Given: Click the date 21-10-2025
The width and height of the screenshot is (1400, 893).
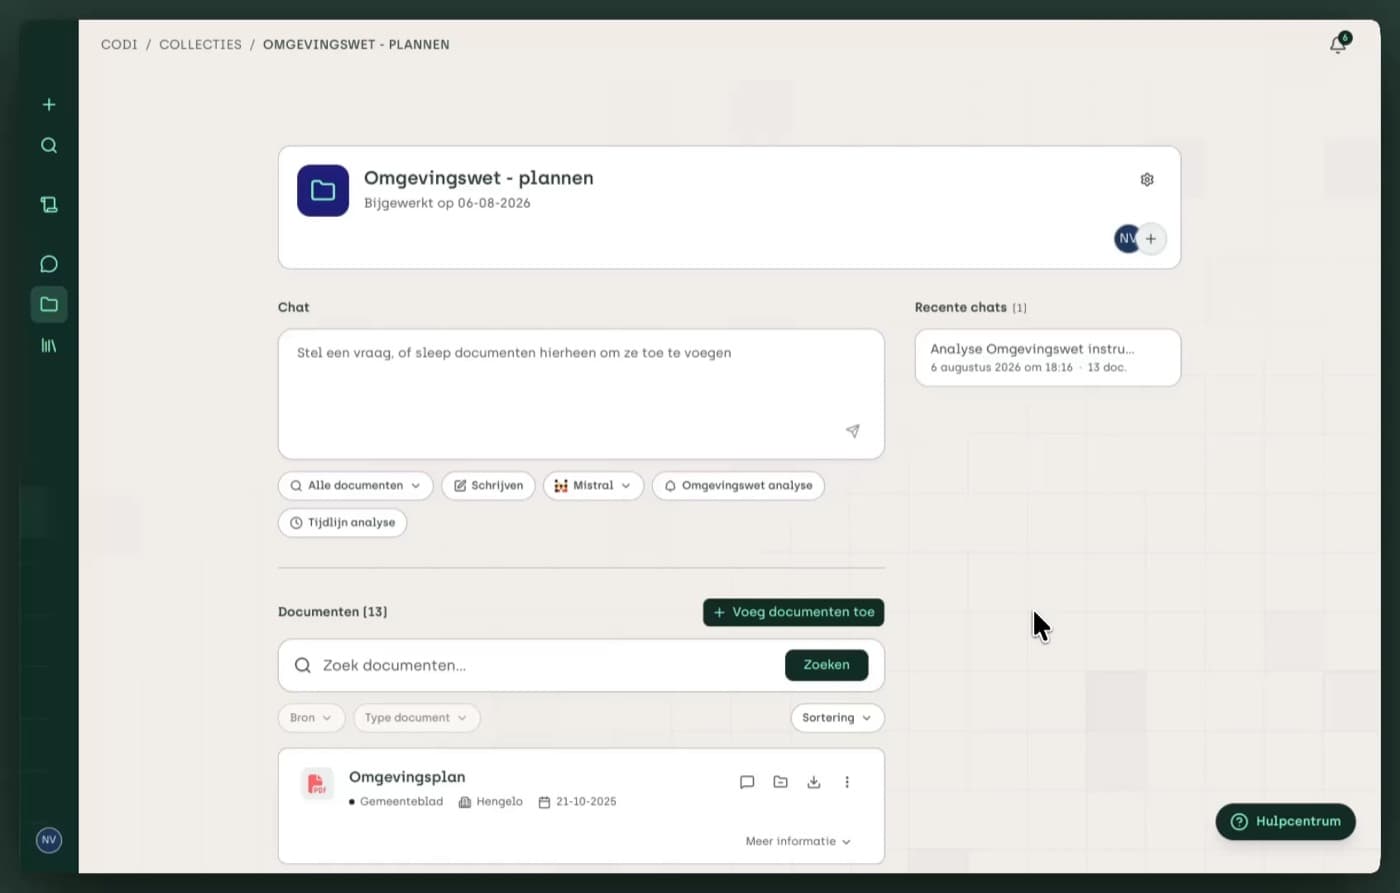Looking at the screenshot, I should pos(586,802).
